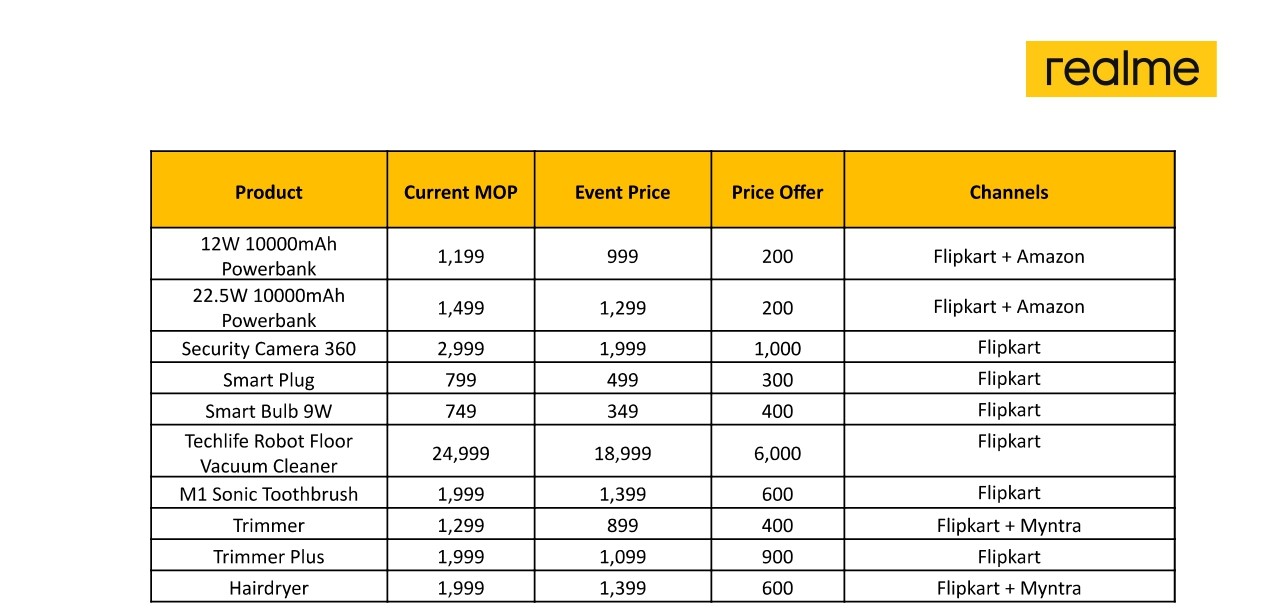Click the Trimmer row's Flipkart + Myntra cell
1275x612 pixels.
[x=1008, y=525]
